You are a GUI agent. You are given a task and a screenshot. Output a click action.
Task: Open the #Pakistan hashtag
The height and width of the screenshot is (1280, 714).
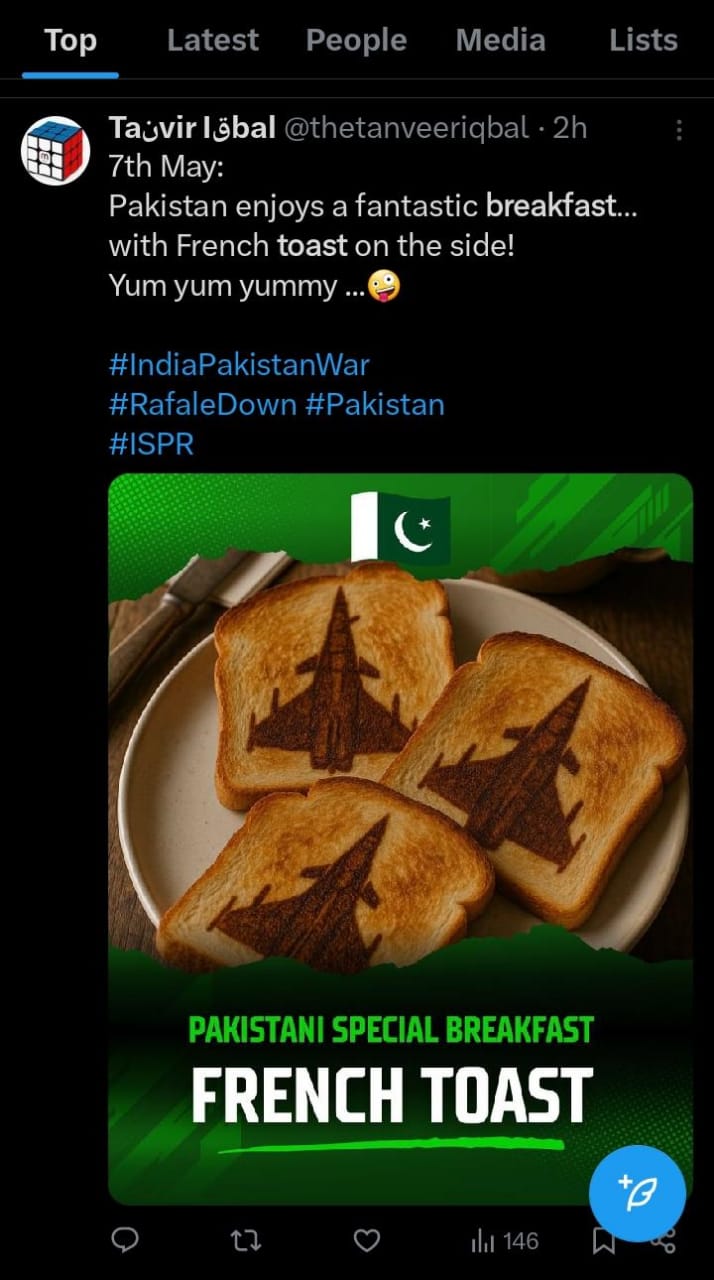coord(375,404)
